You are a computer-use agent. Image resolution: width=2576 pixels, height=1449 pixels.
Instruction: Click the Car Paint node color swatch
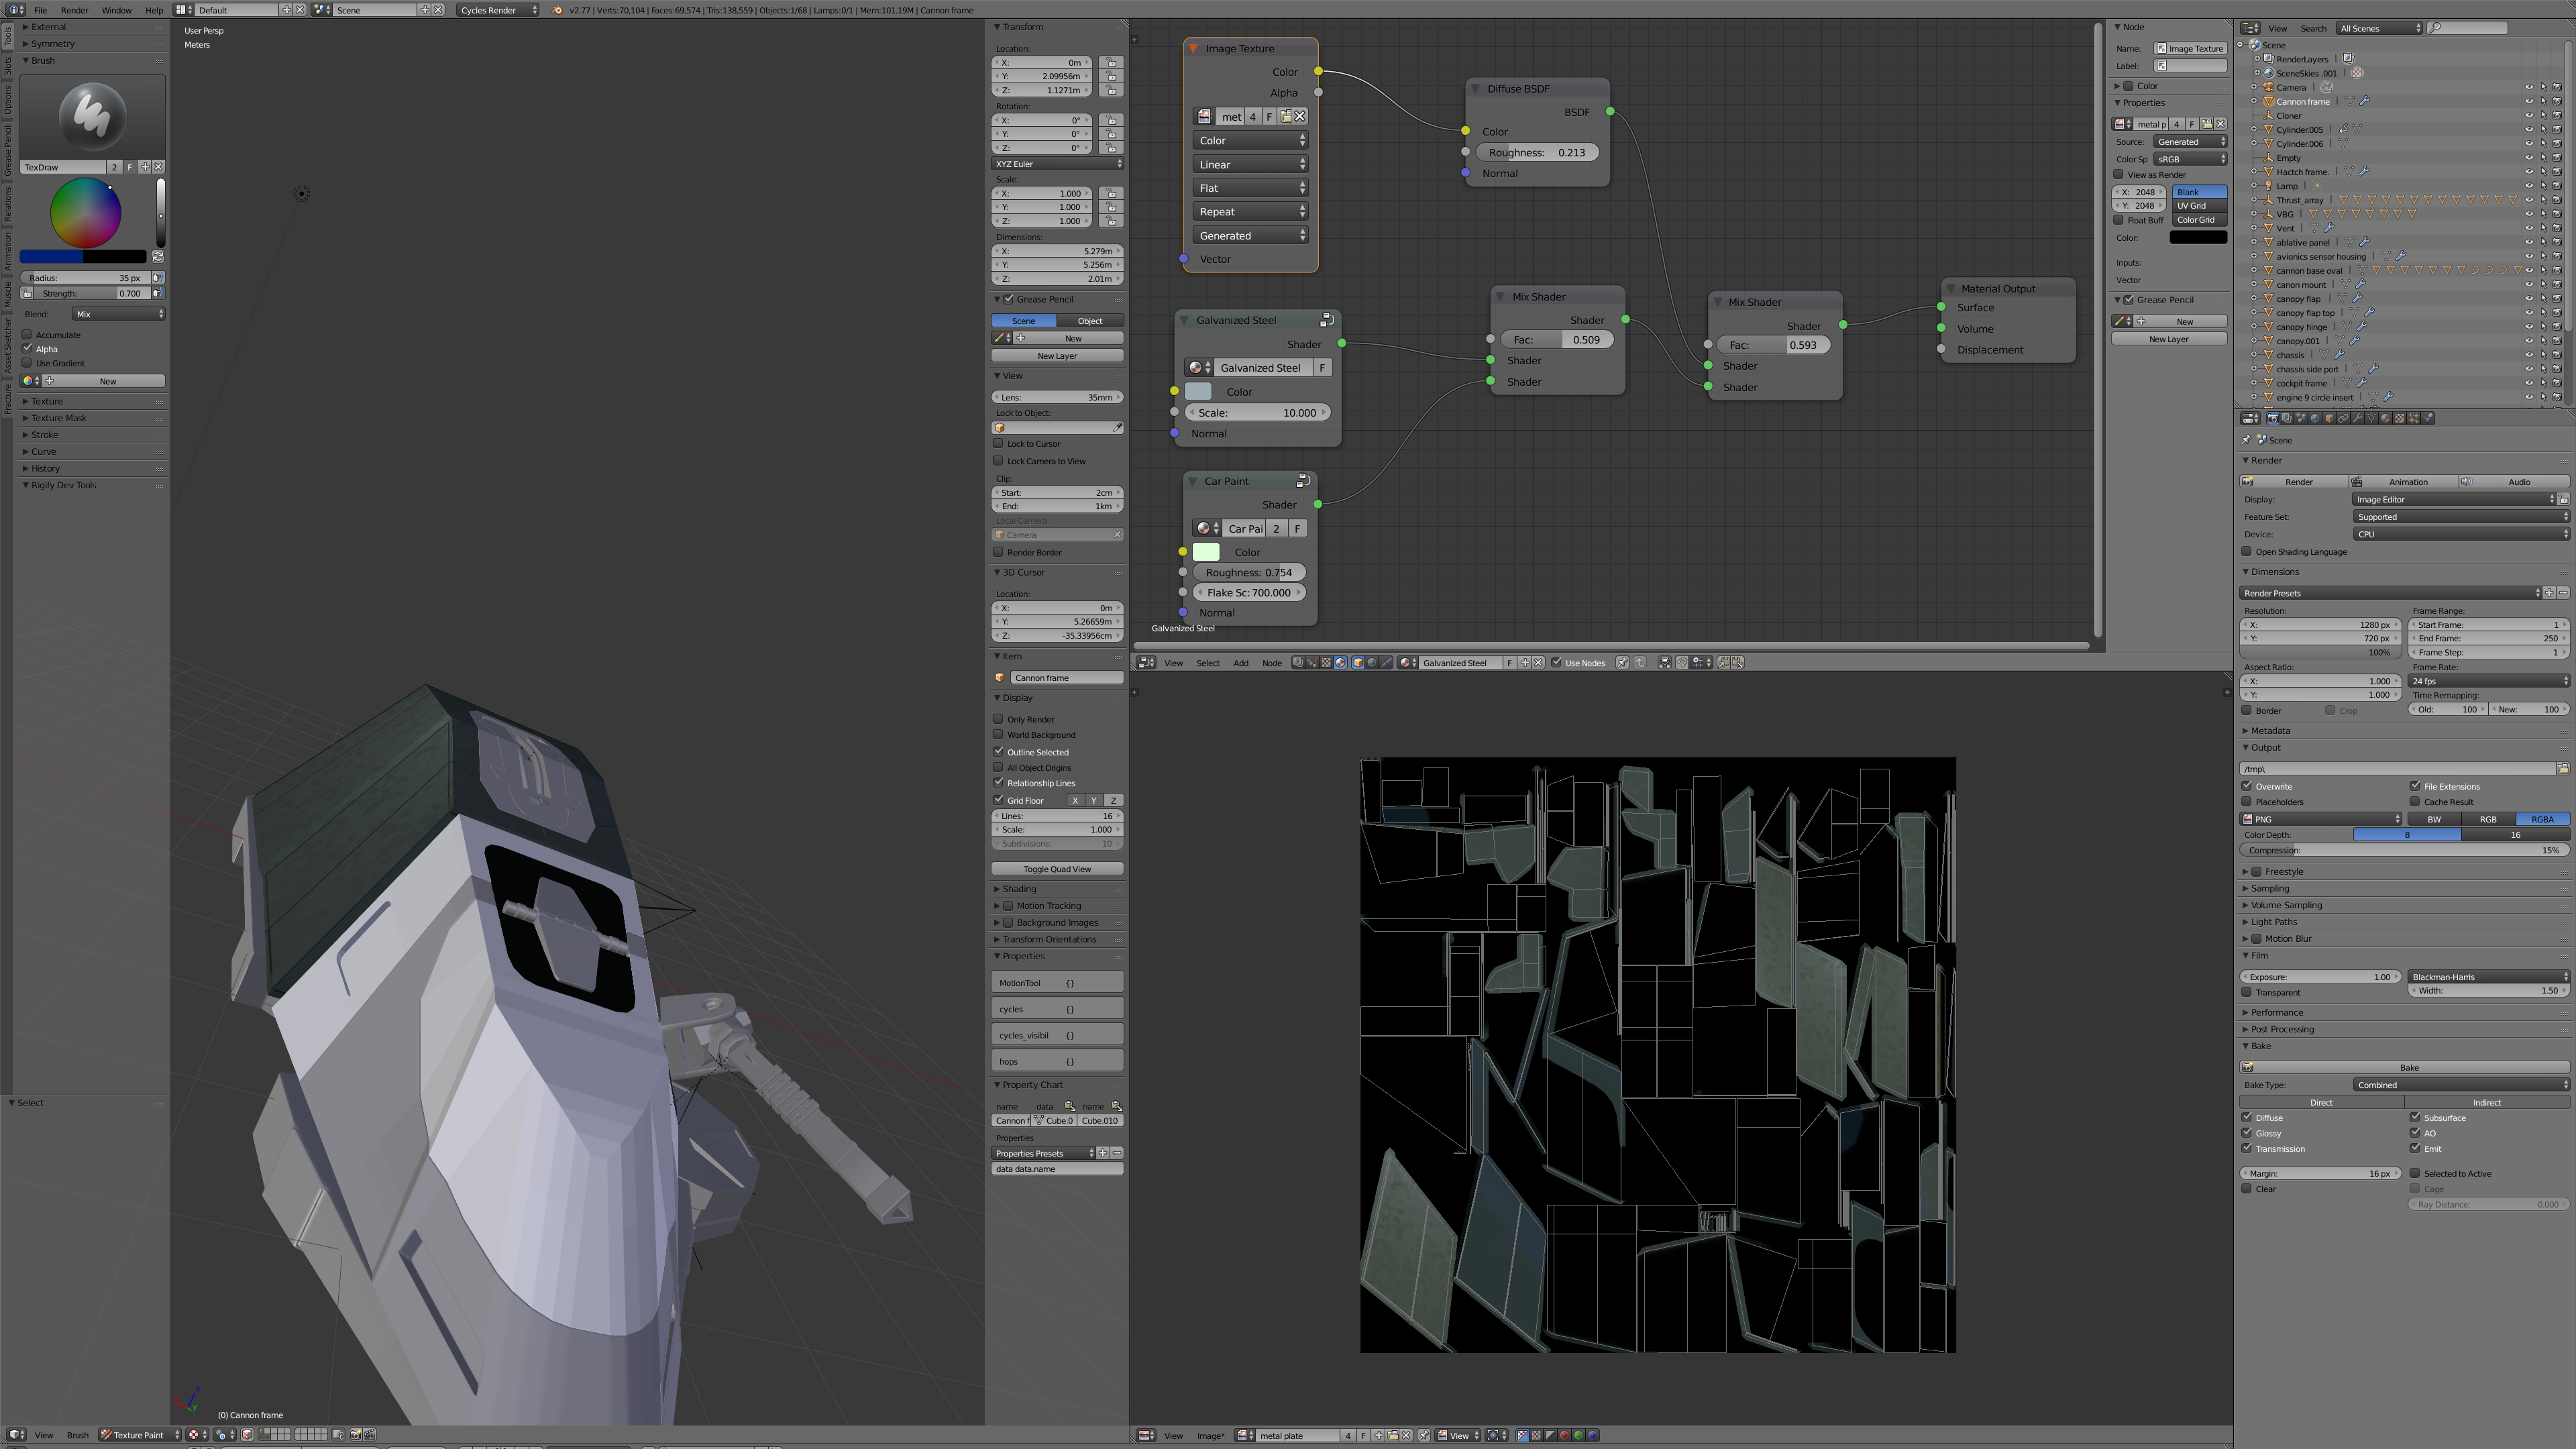coord(1206,551)
